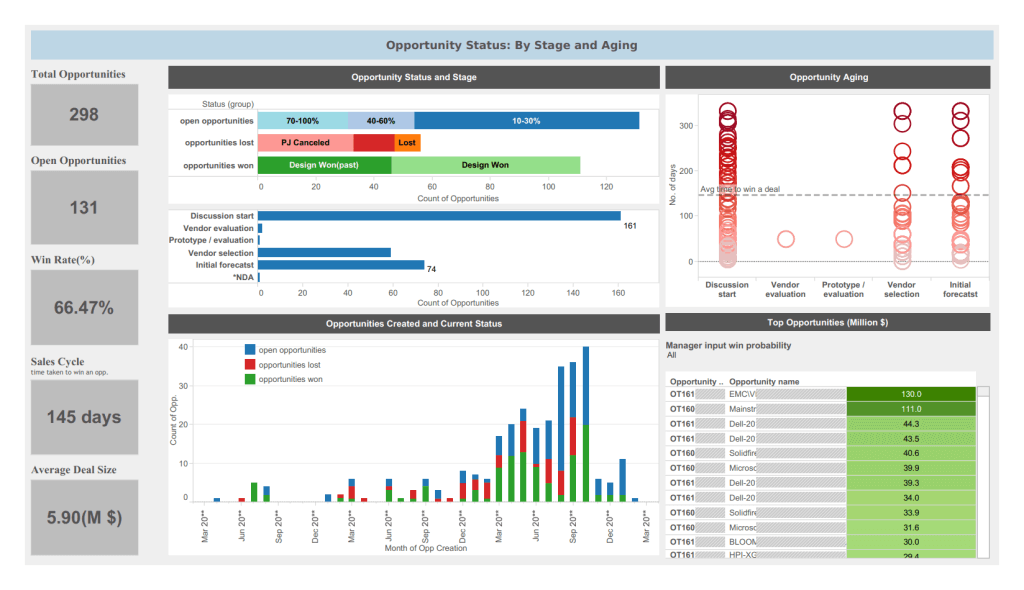
Task: Click the 'Initial forecatst' axis label in Aging chart
Action: 960,289
